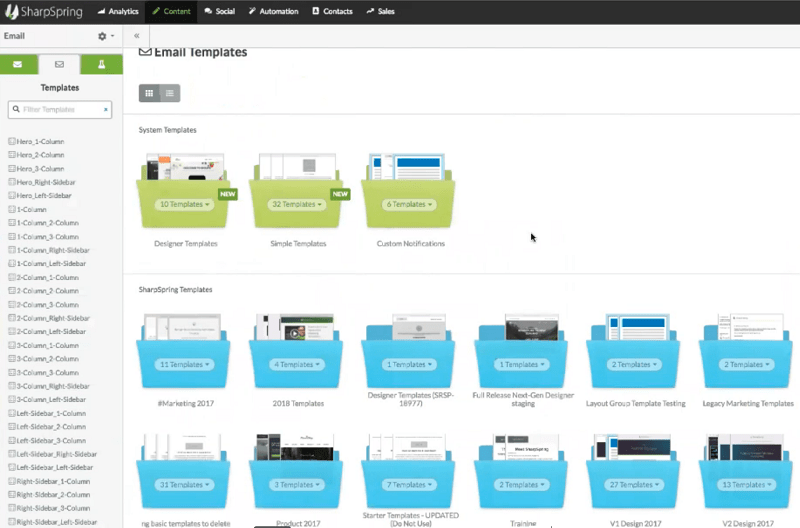
Task: Select Hero_1-Column template in the sidebar list
Action: [x=40, y=142]
